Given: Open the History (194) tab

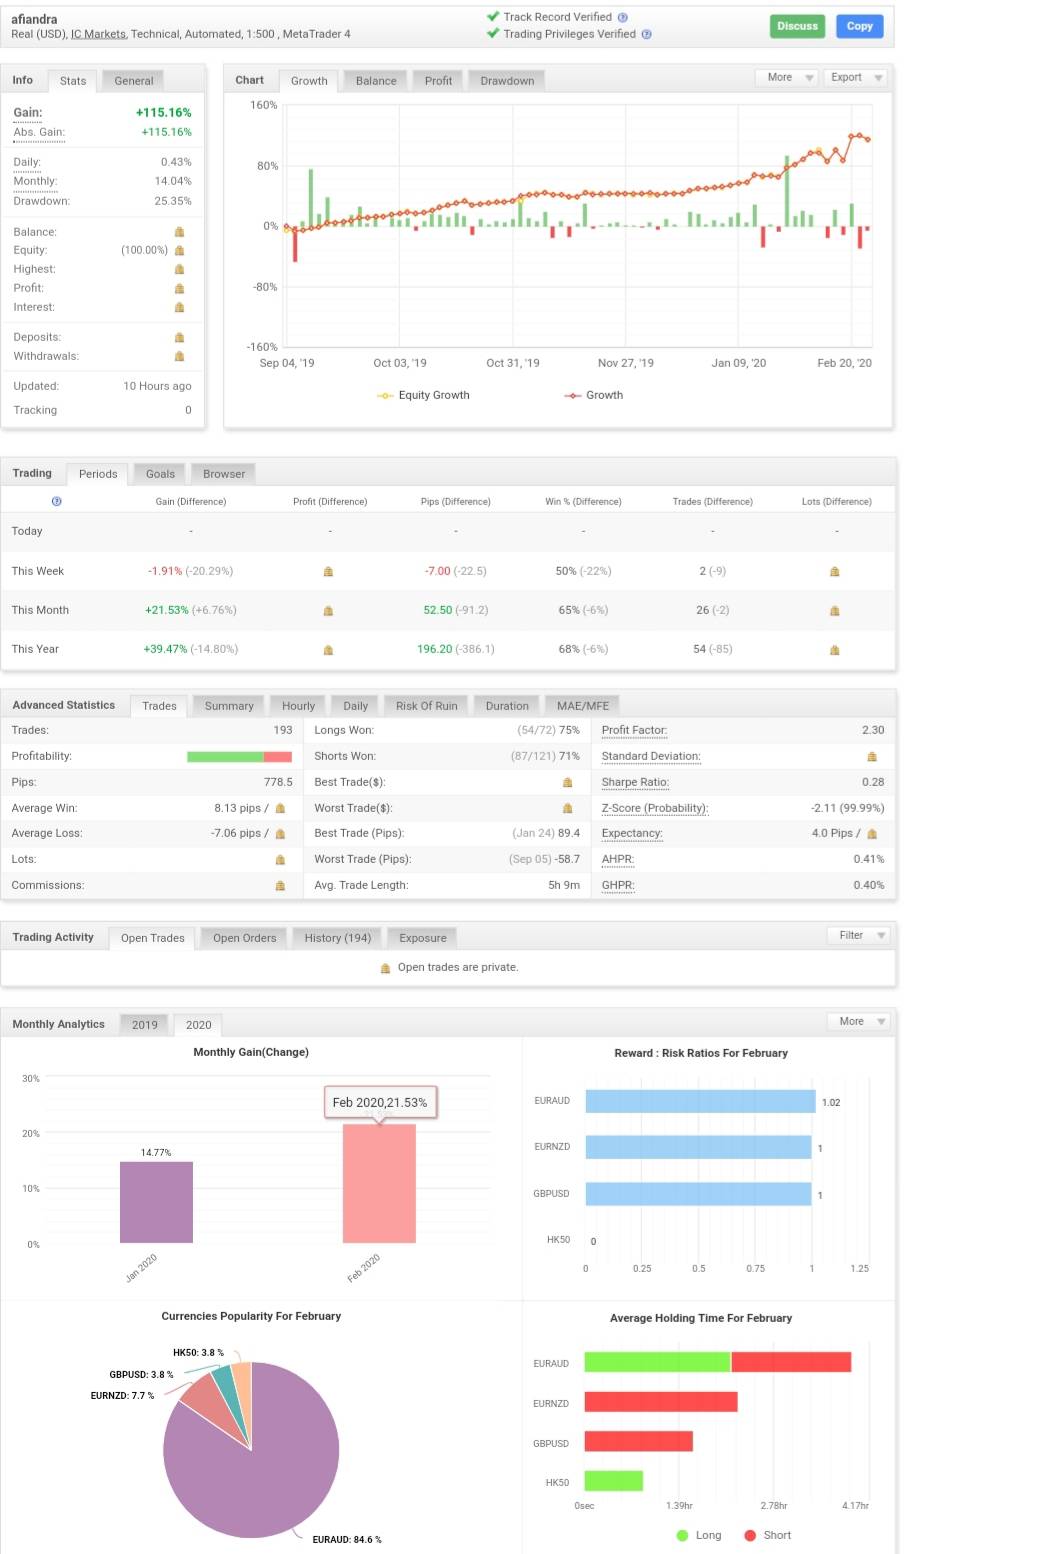Looking at the screenshot, I should click(x=338, y=938).
